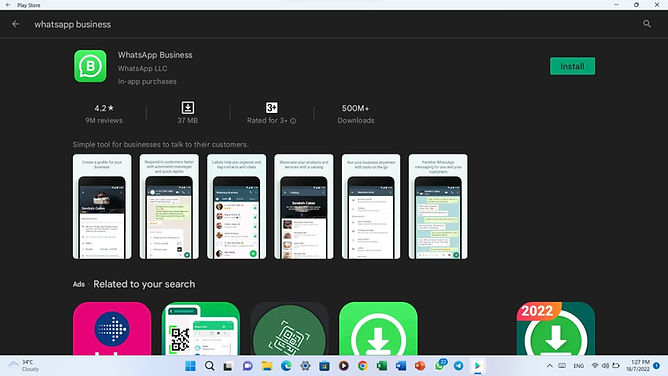
Task: Open the battery status tray icon
Action: tap(616, 366)
